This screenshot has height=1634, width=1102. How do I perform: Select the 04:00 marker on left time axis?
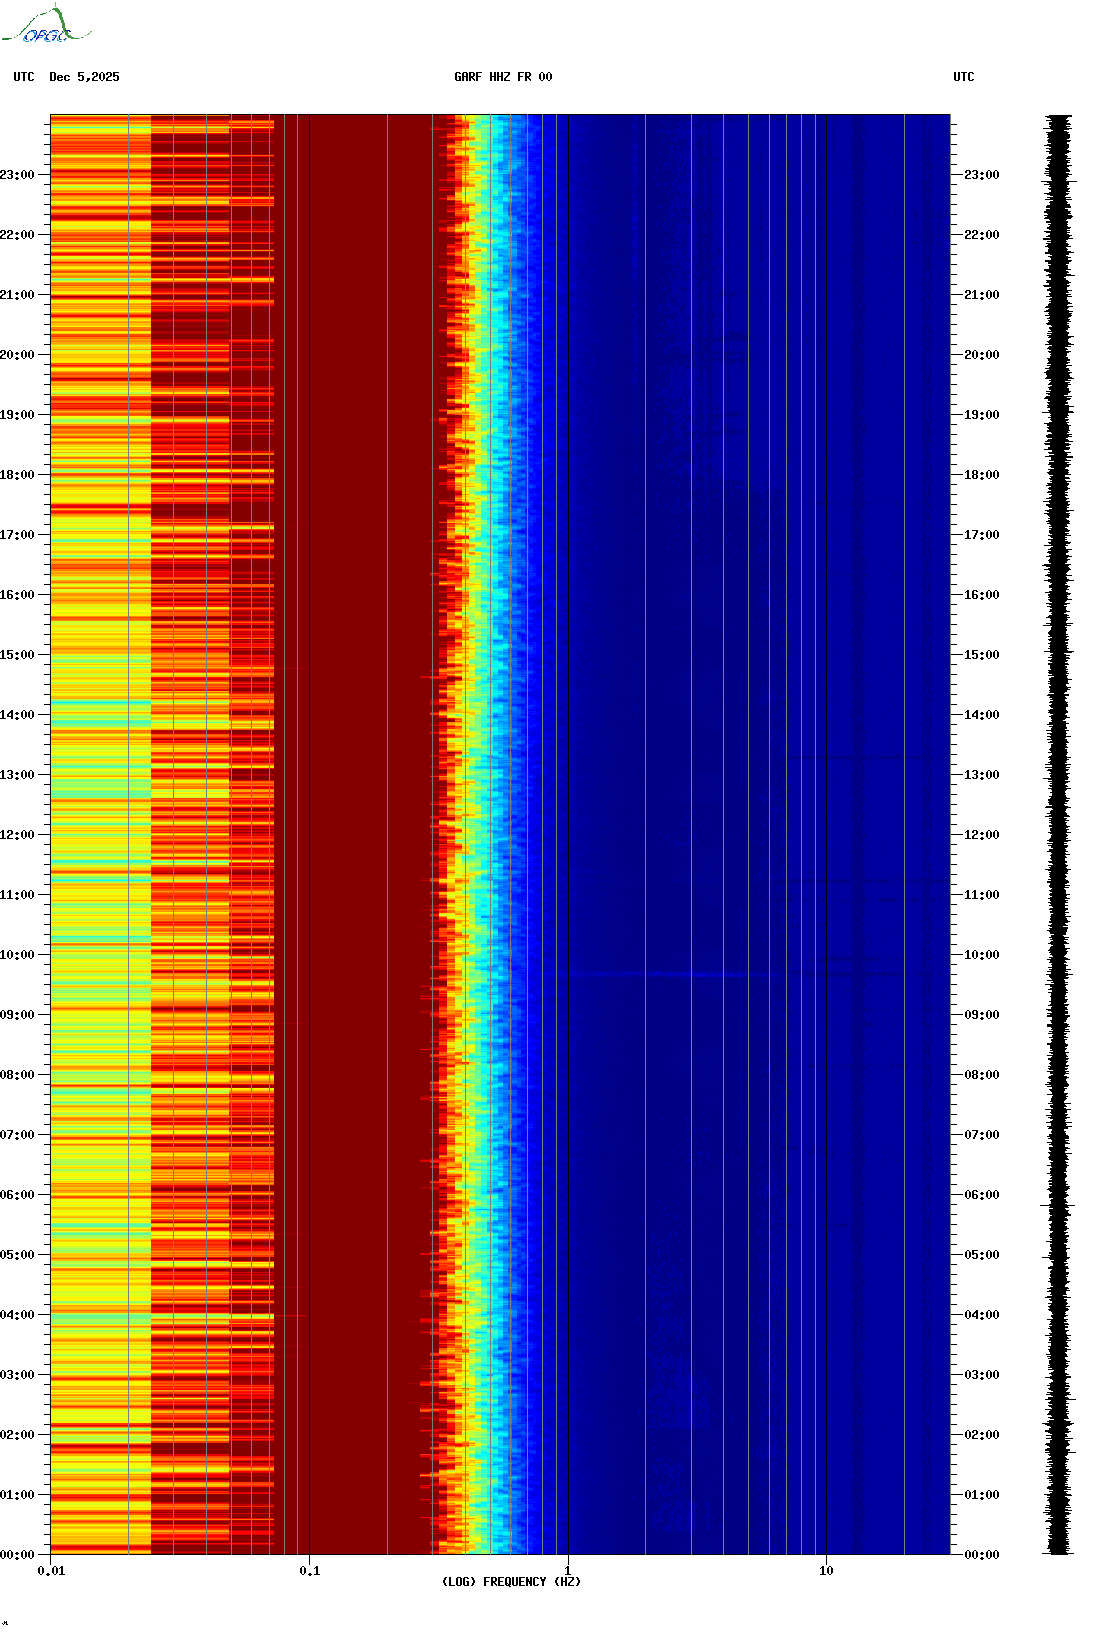(17, 1315)
